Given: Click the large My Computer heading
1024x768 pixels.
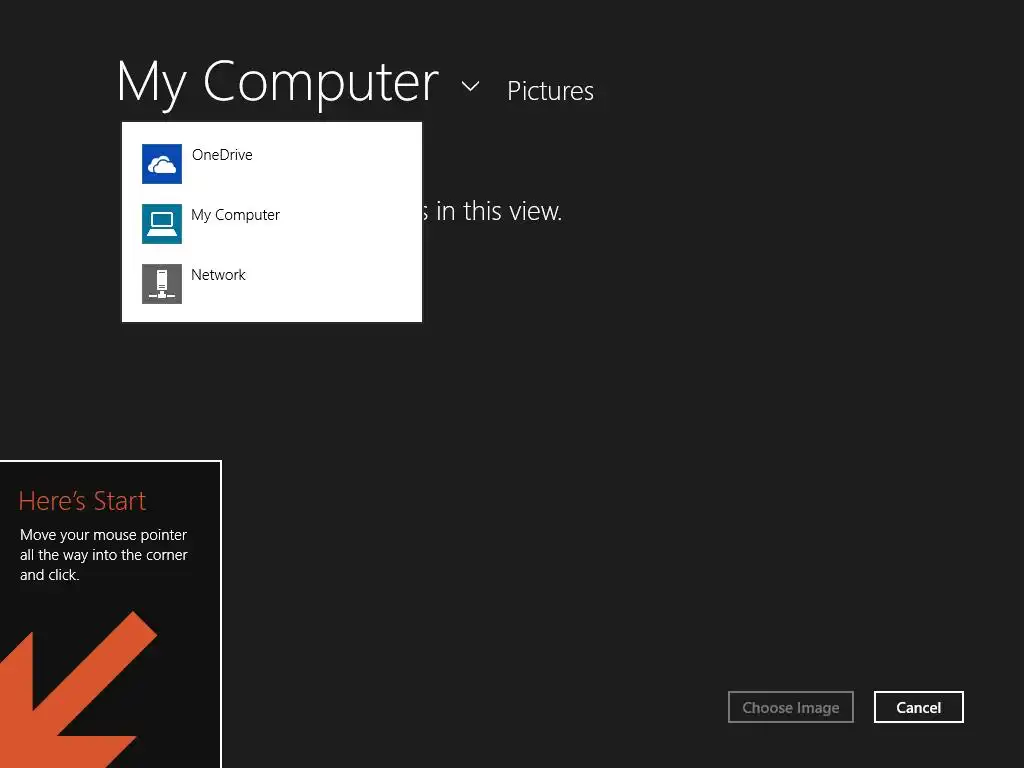Looking at the screenshot, I should [278, 83].
